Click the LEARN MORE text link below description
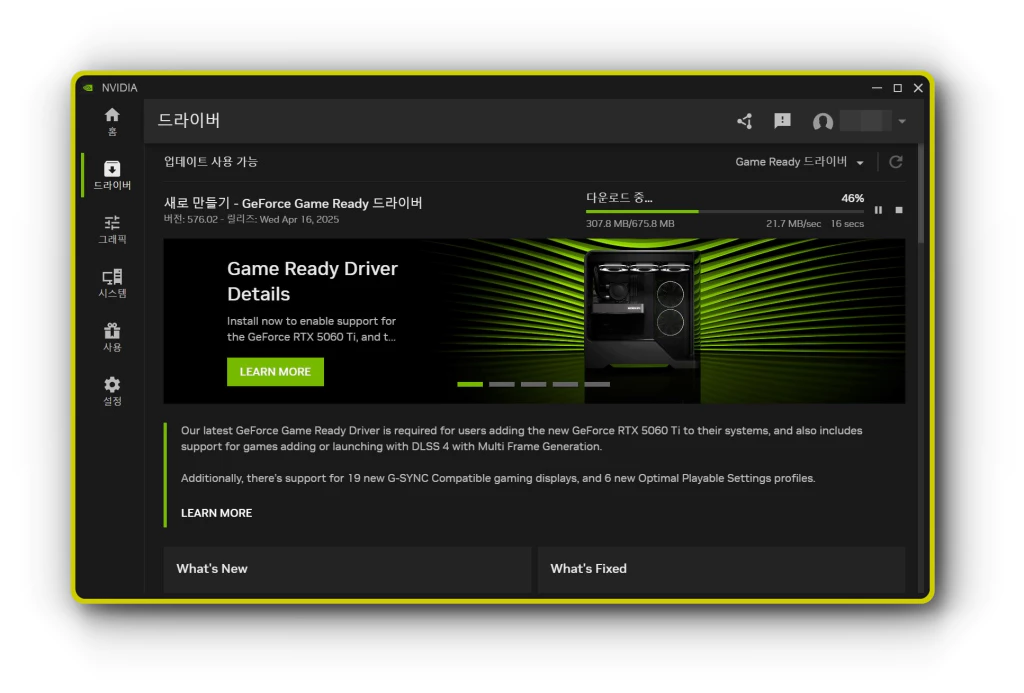 216,513
